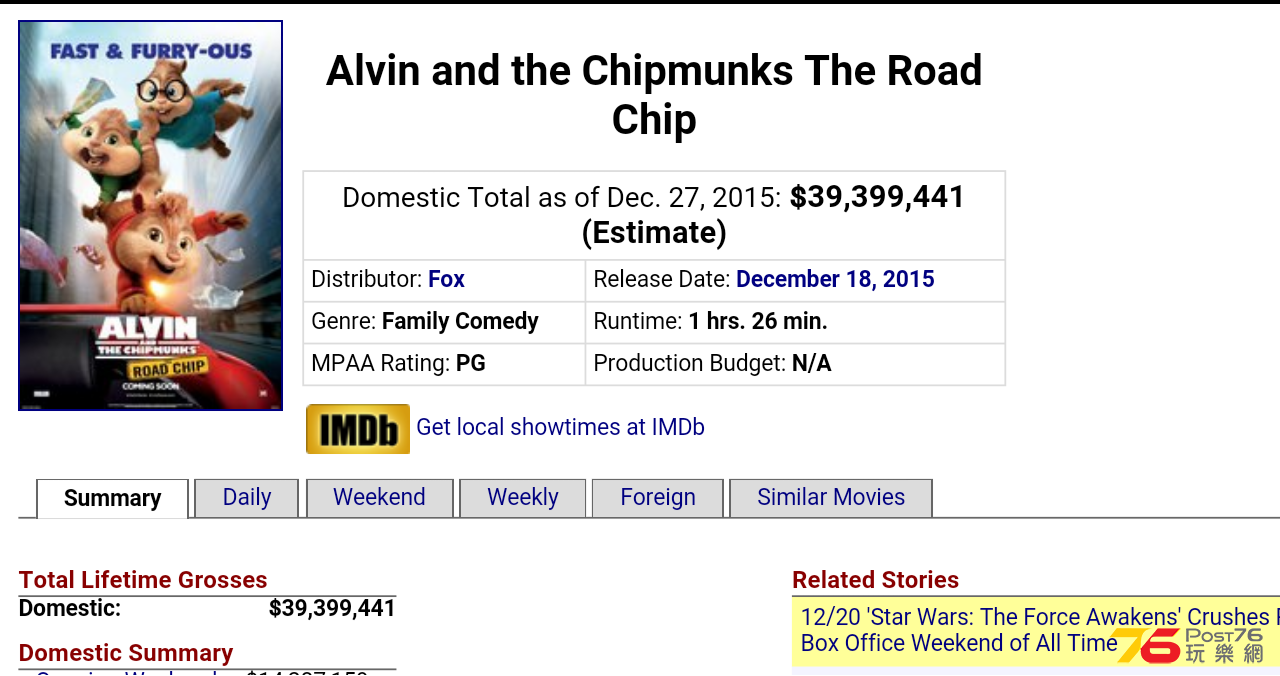Click the Domestic Summary heading

click(126, 653)
